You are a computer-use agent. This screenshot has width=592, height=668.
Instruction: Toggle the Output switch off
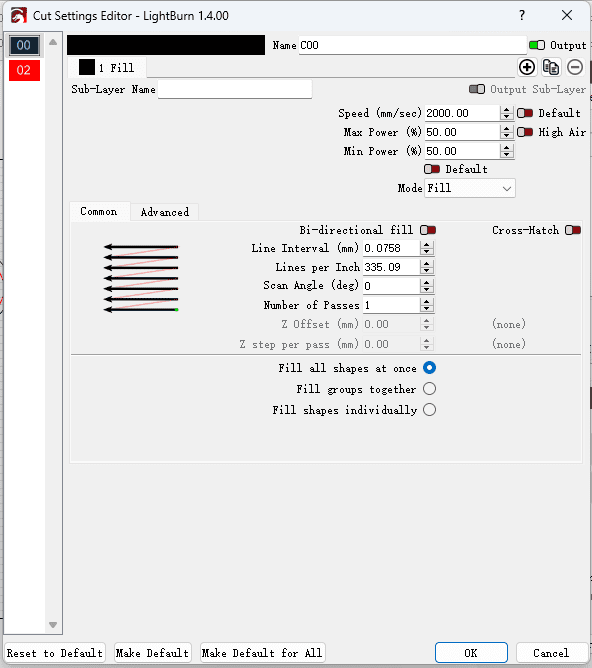(x=537, y=45)
